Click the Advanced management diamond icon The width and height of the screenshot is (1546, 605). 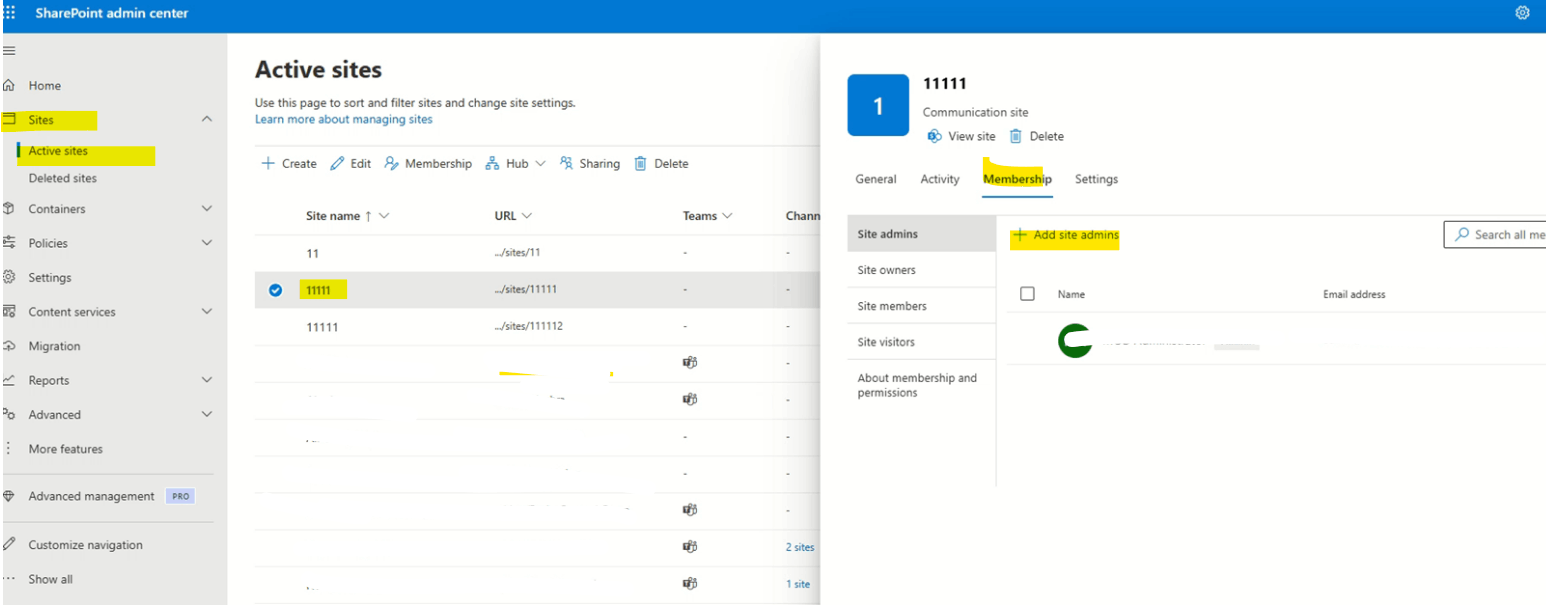tap(9, 496)
